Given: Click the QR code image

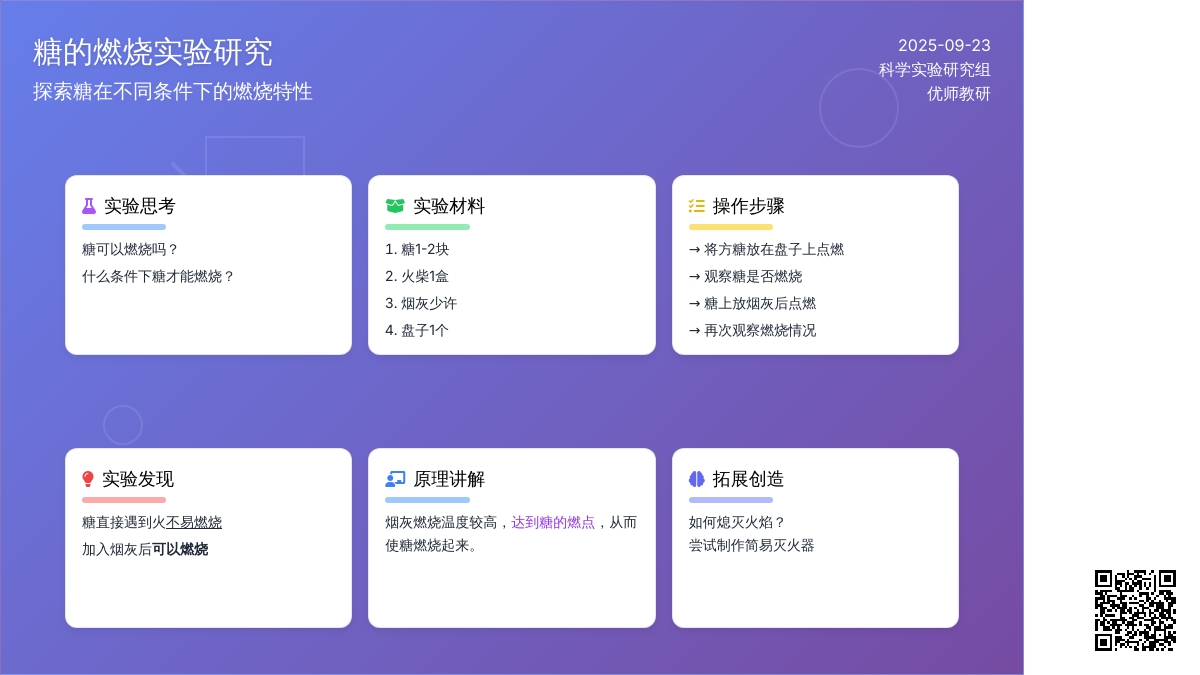Looking at the screenshot, I should point(1135,610).
